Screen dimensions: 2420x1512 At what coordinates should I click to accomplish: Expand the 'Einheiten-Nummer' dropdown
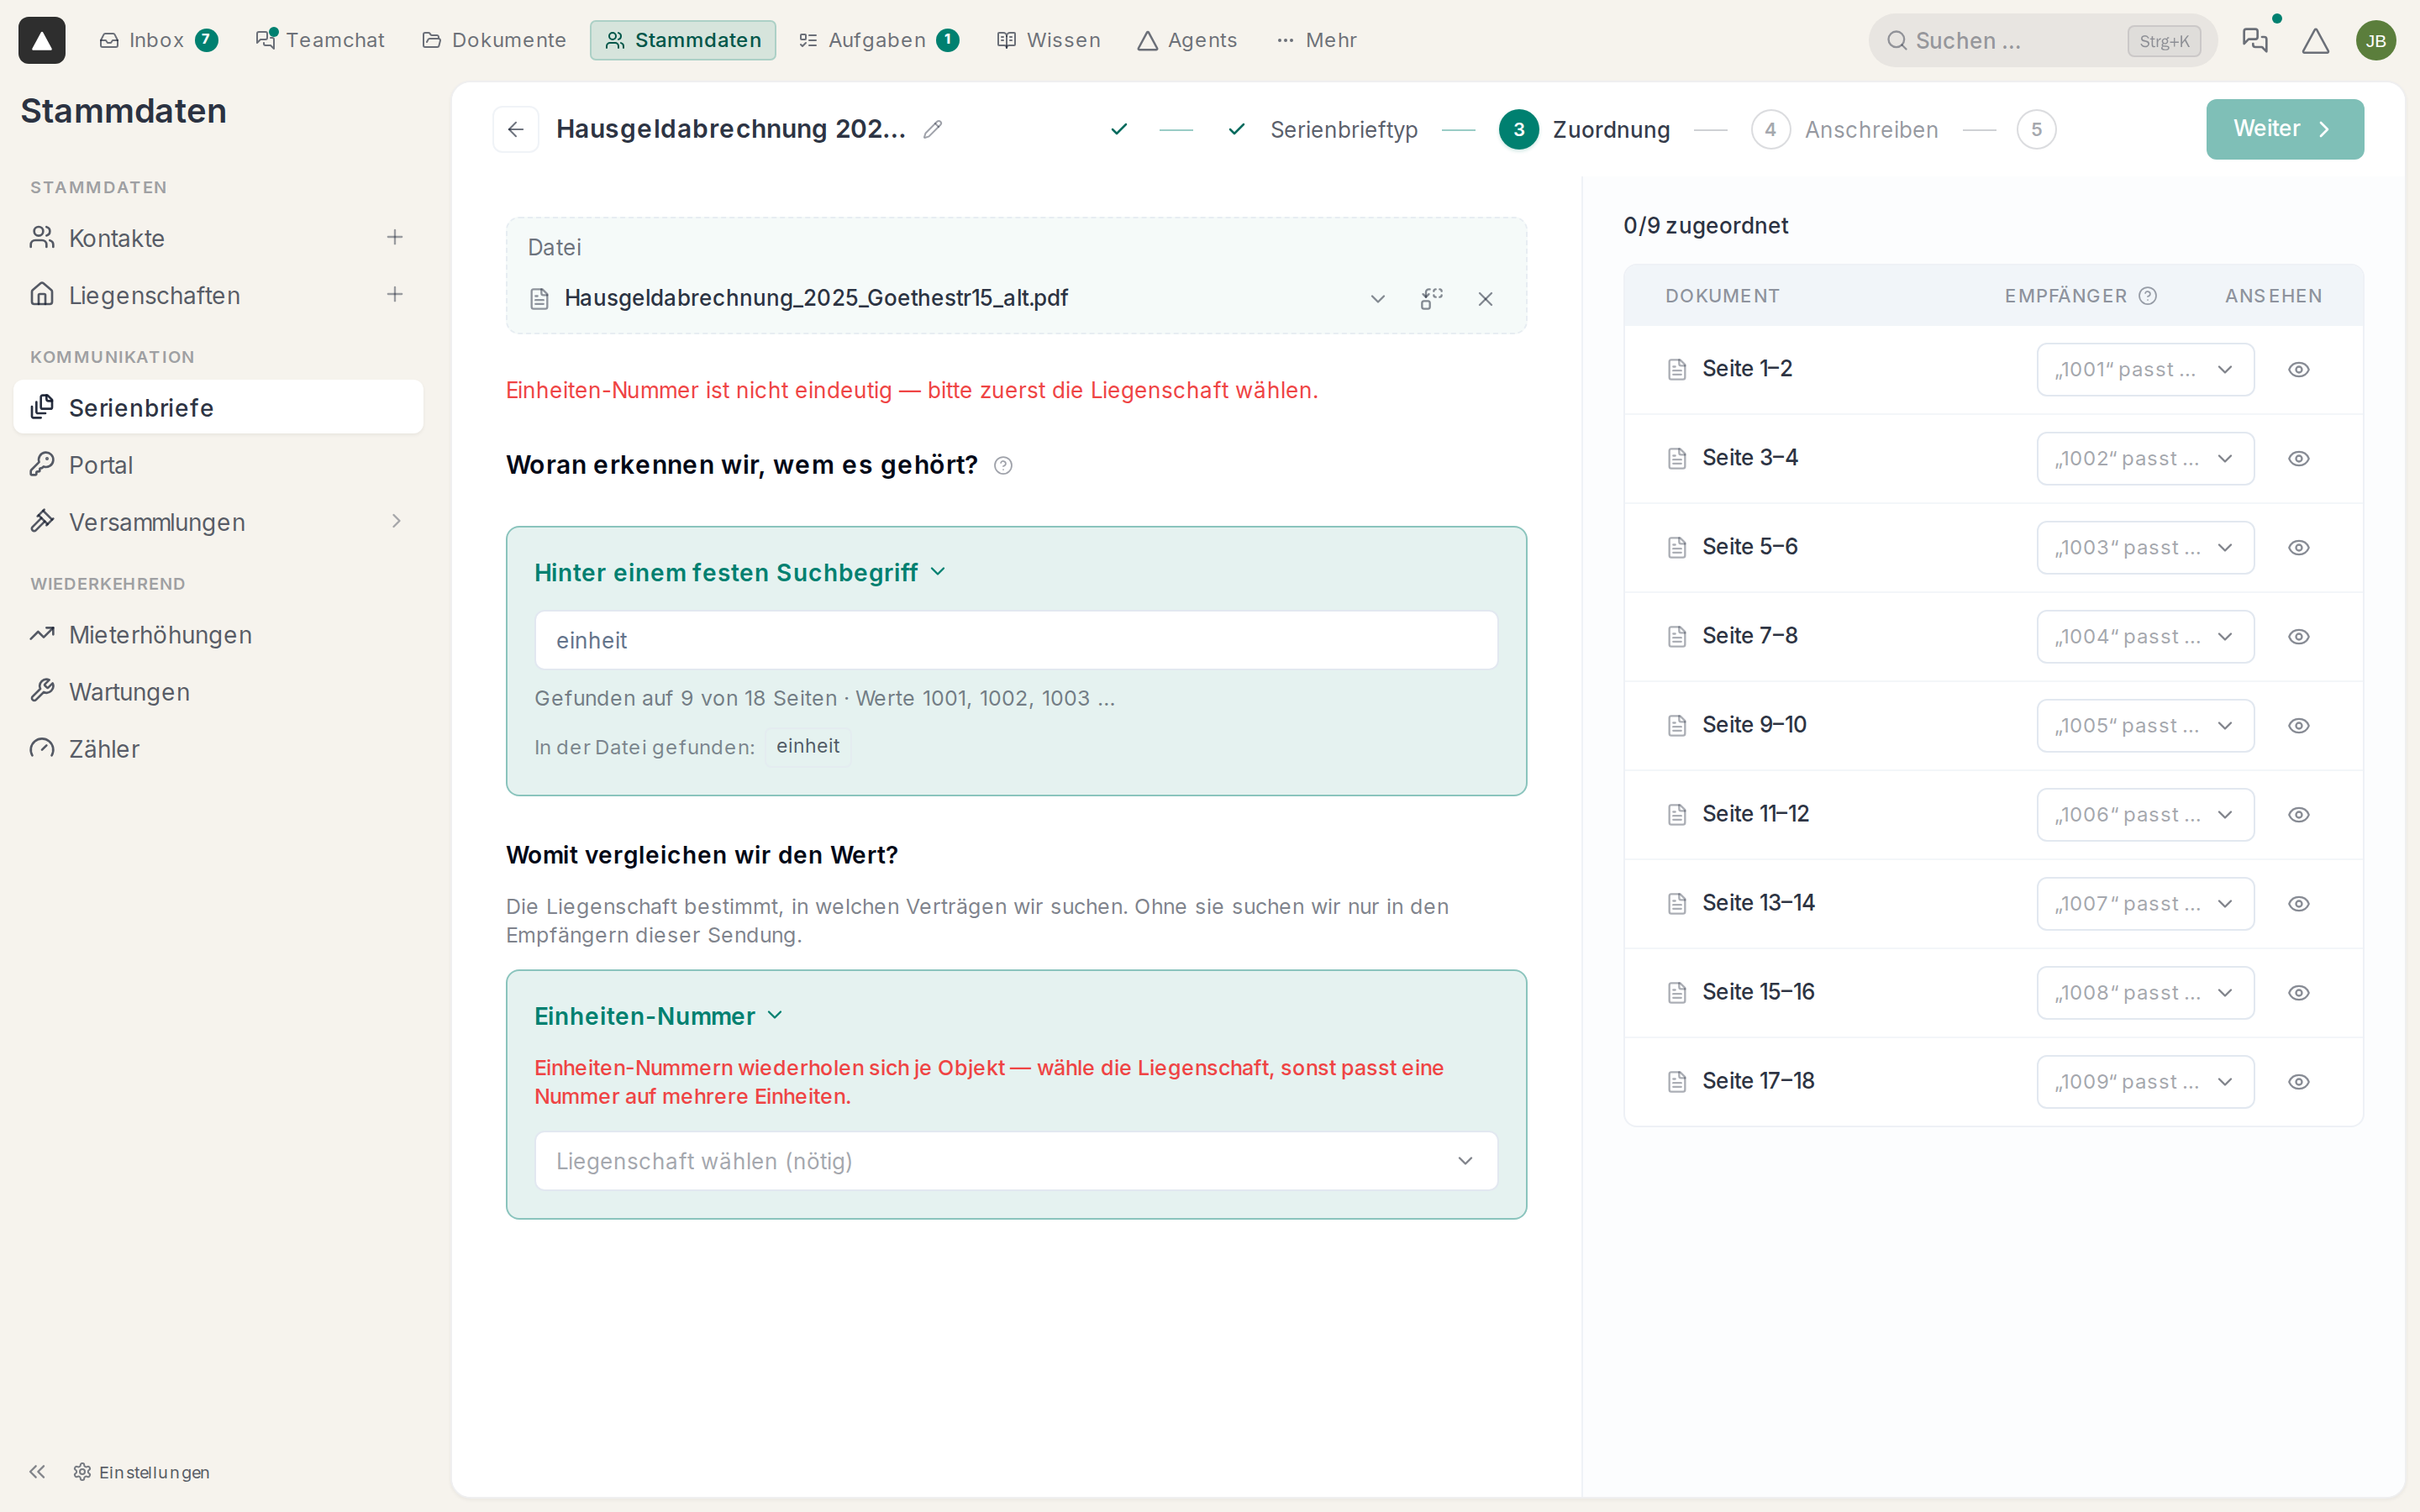click(658, 1016)
